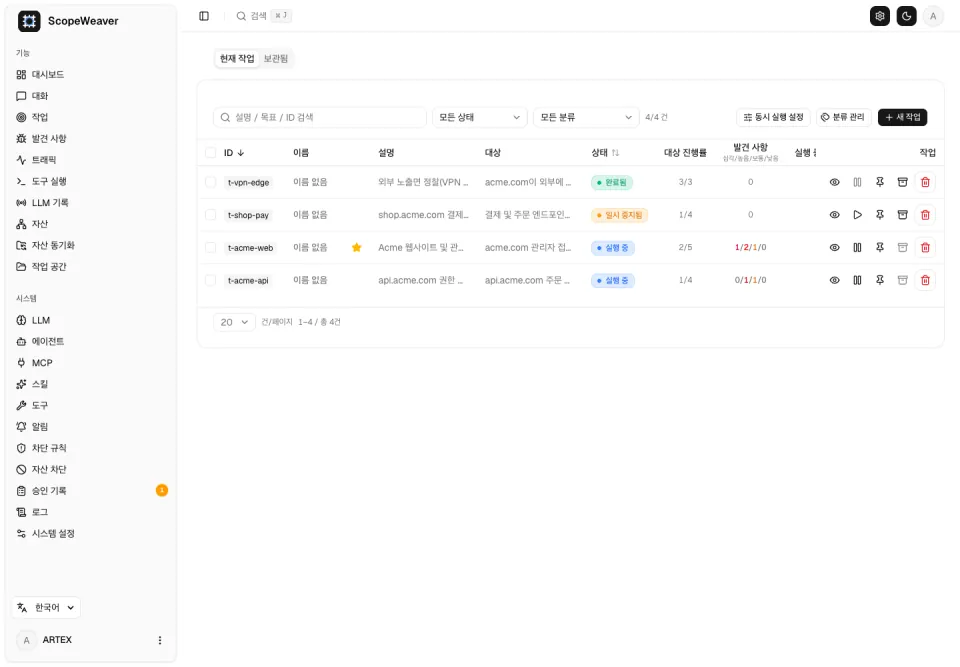This screenshot has height=667, width=960.
Task: Pause the t-acme-web task
Action: (857, 247)
